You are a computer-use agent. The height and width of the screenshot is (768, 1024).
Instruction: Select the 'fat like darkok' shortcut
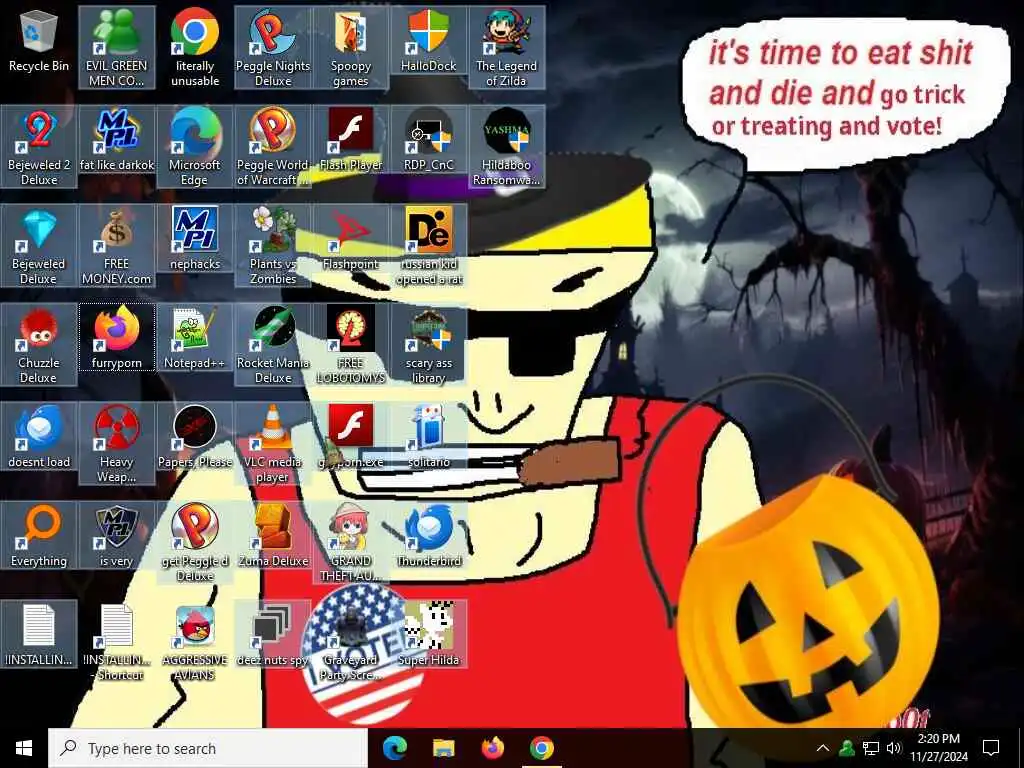(x=117, y=140)
